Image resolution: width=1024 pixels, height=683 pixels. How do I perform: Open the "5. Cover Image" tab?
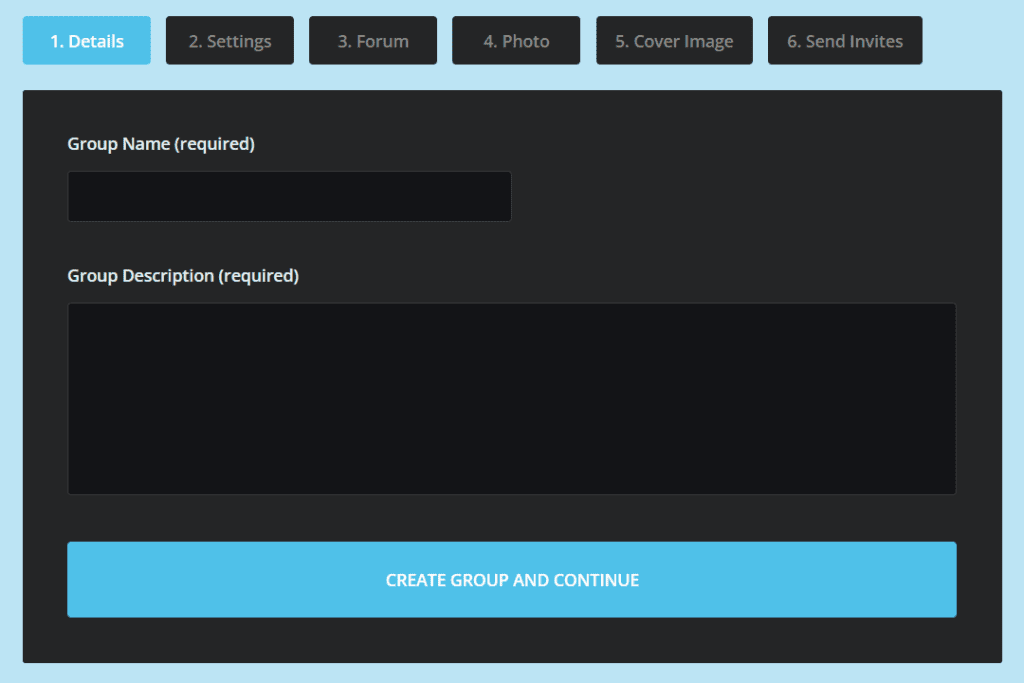click(674, 41)
